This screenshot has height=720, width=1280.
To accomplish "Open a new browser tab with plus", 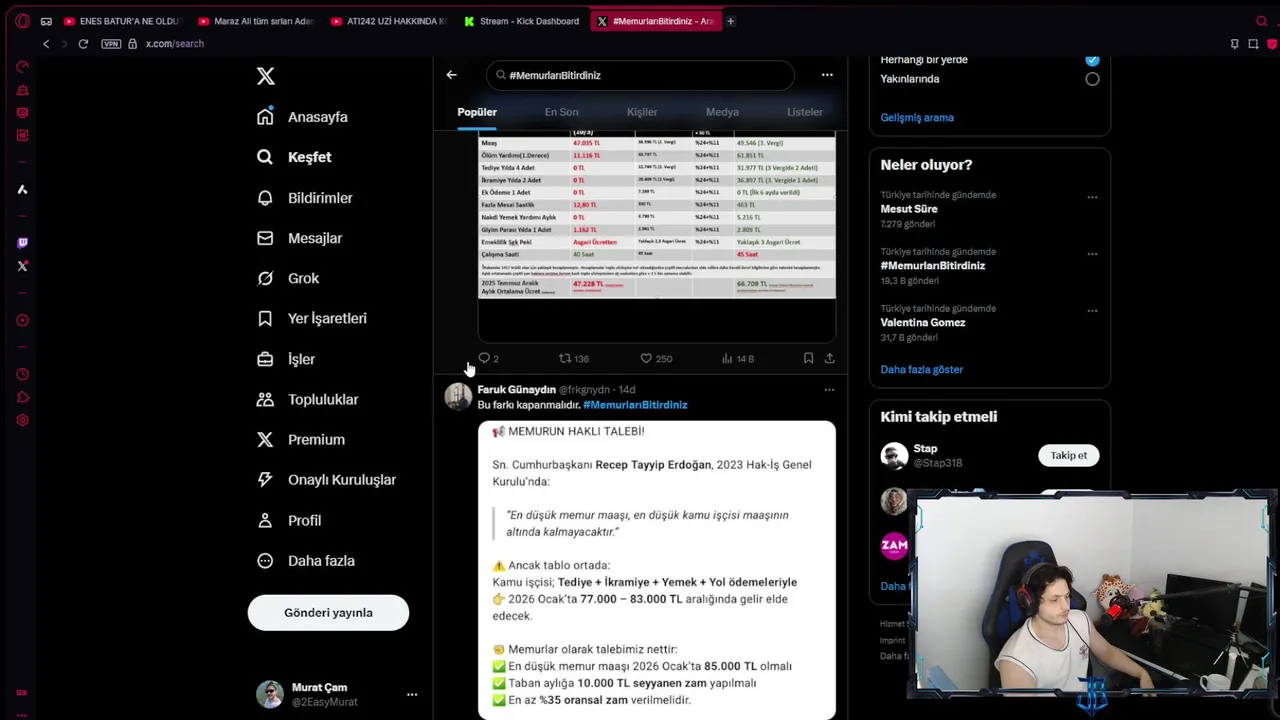I will click(x=730, y=21).
